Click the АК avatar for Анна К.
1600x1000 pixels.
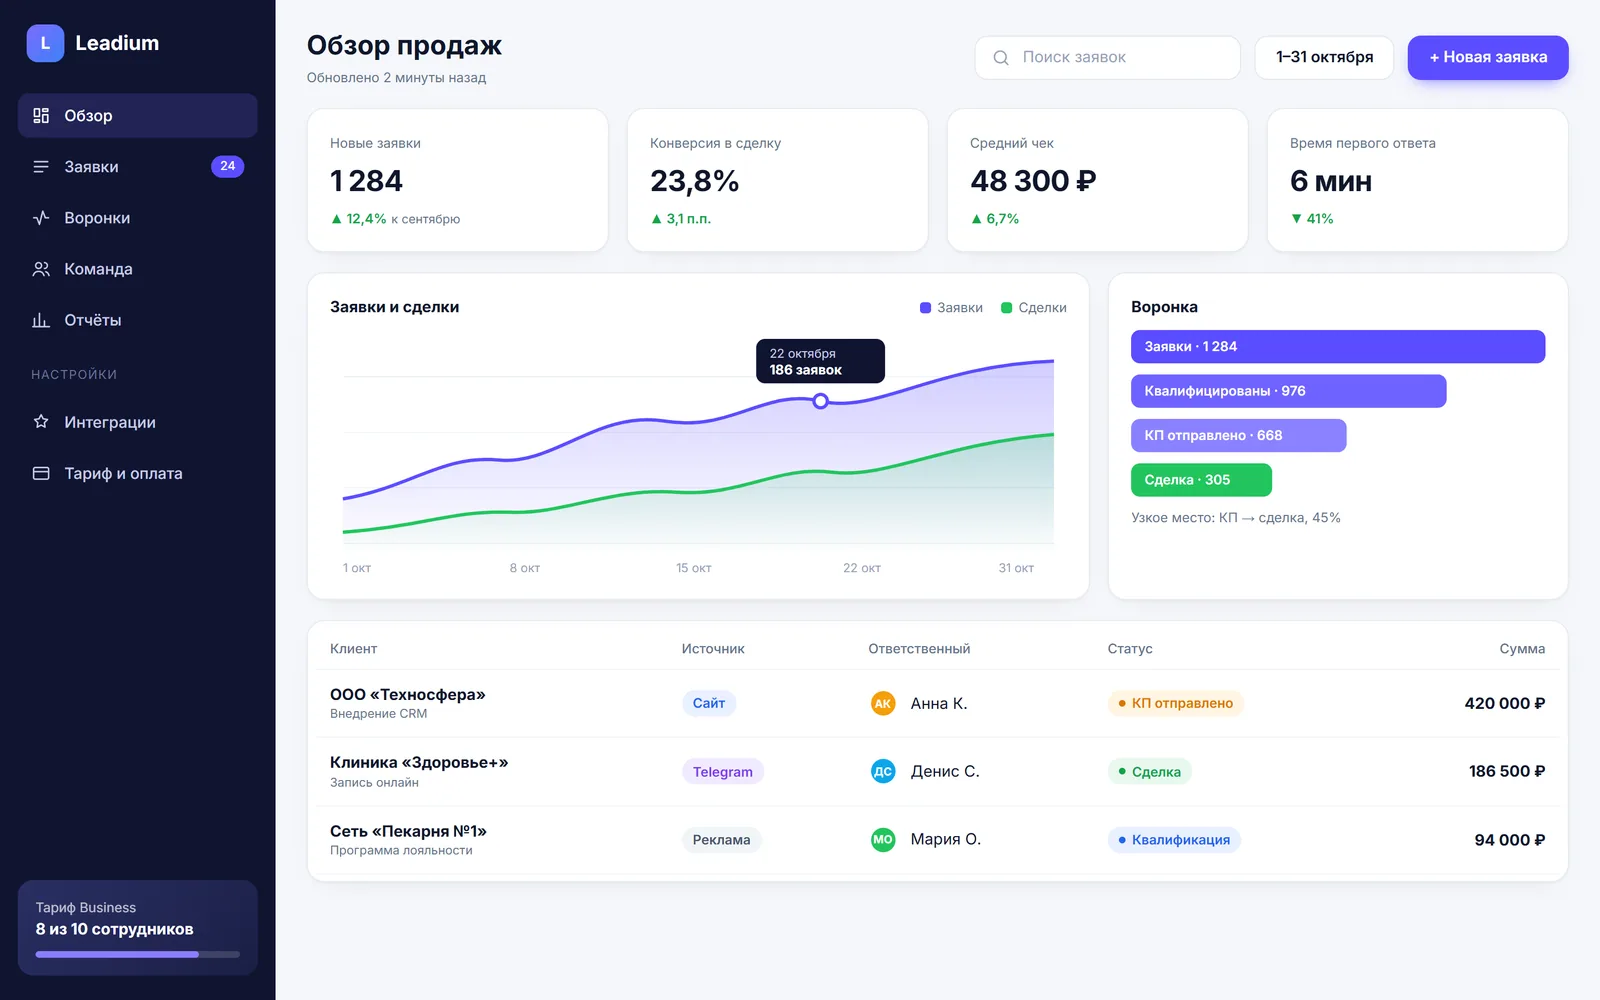(x=883, y=703)
